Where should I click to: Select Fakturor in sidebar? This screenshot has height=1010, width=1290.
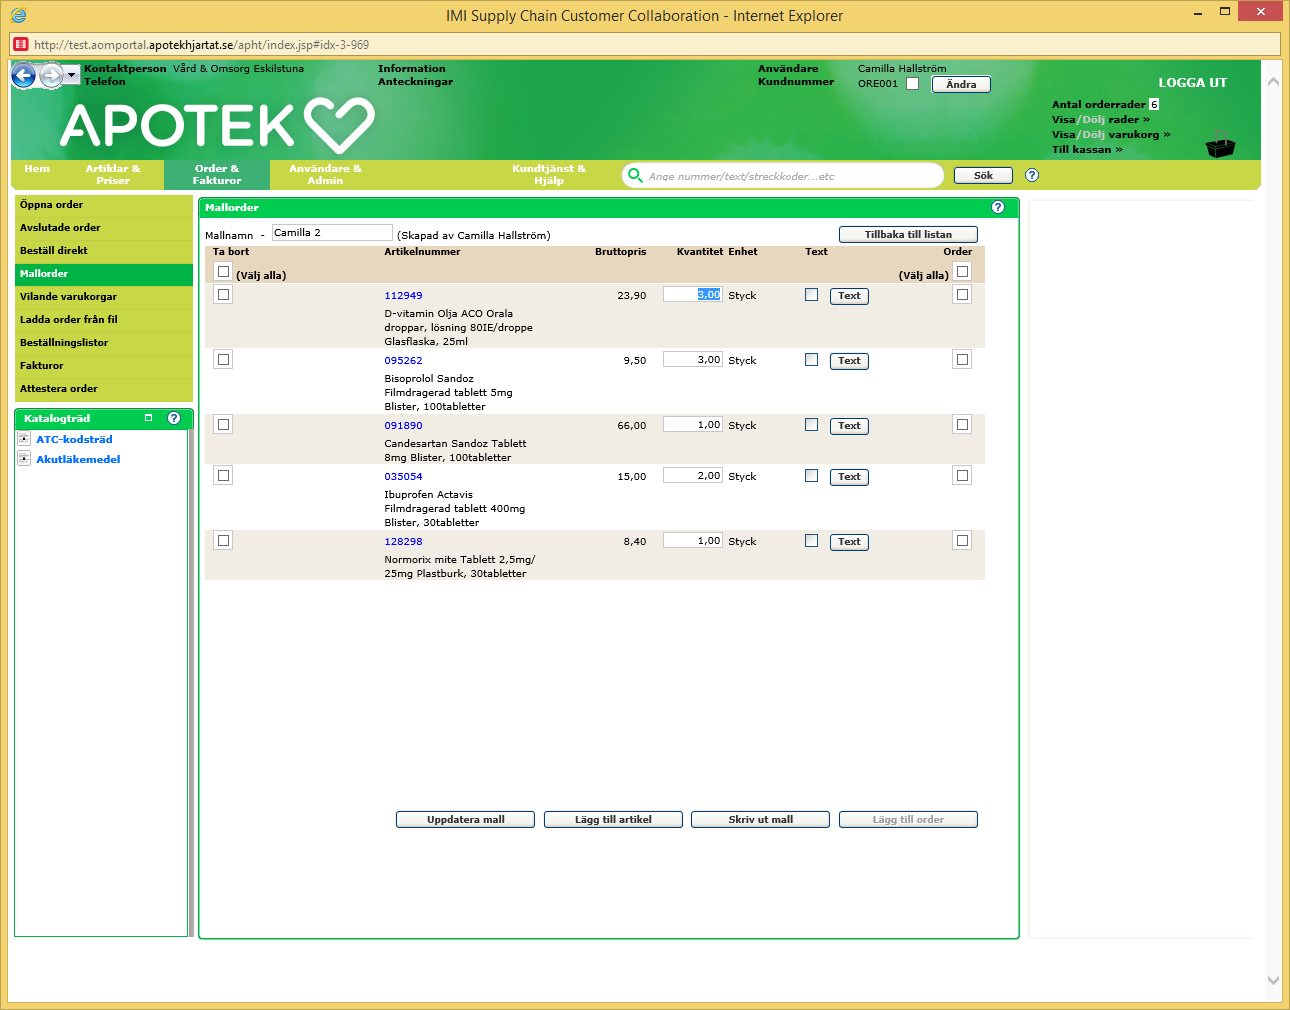pos(104,366)
